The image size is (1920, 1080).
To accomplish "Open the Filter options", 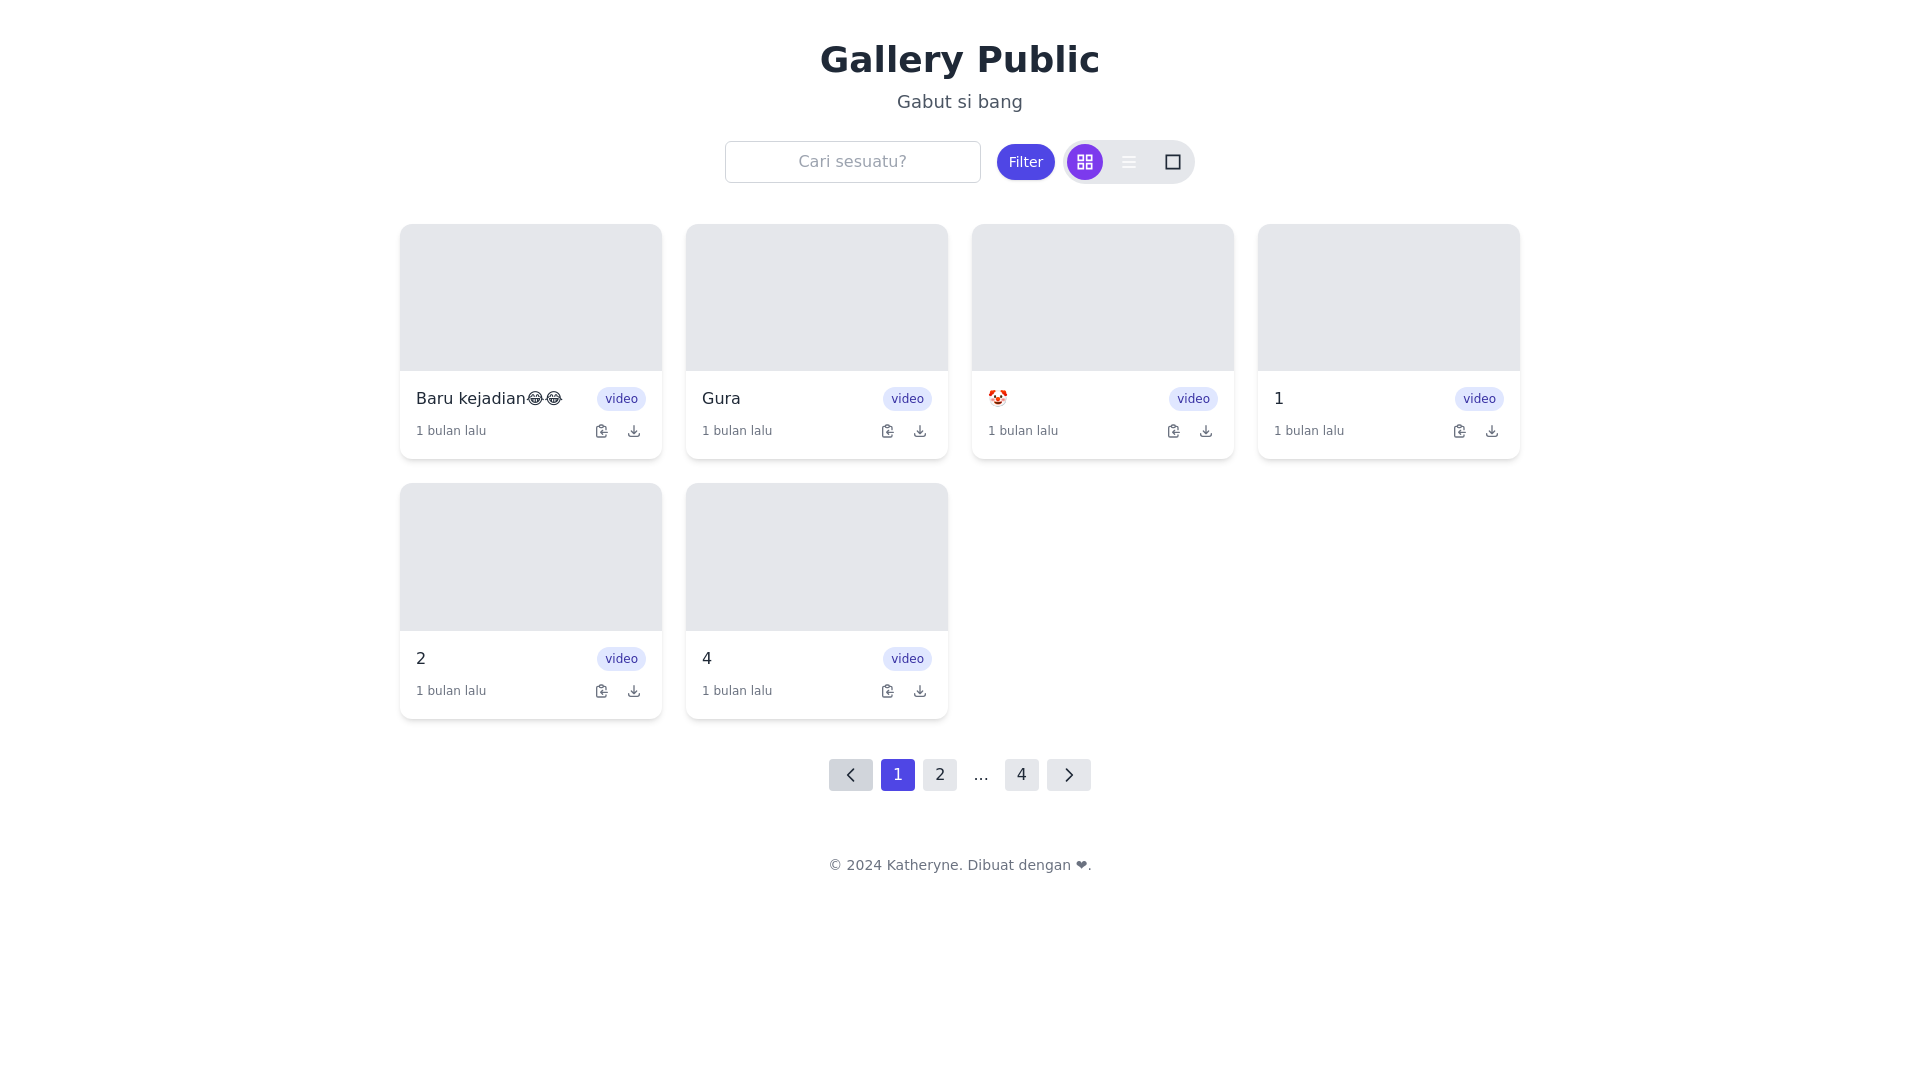I will coord(1025,161).
